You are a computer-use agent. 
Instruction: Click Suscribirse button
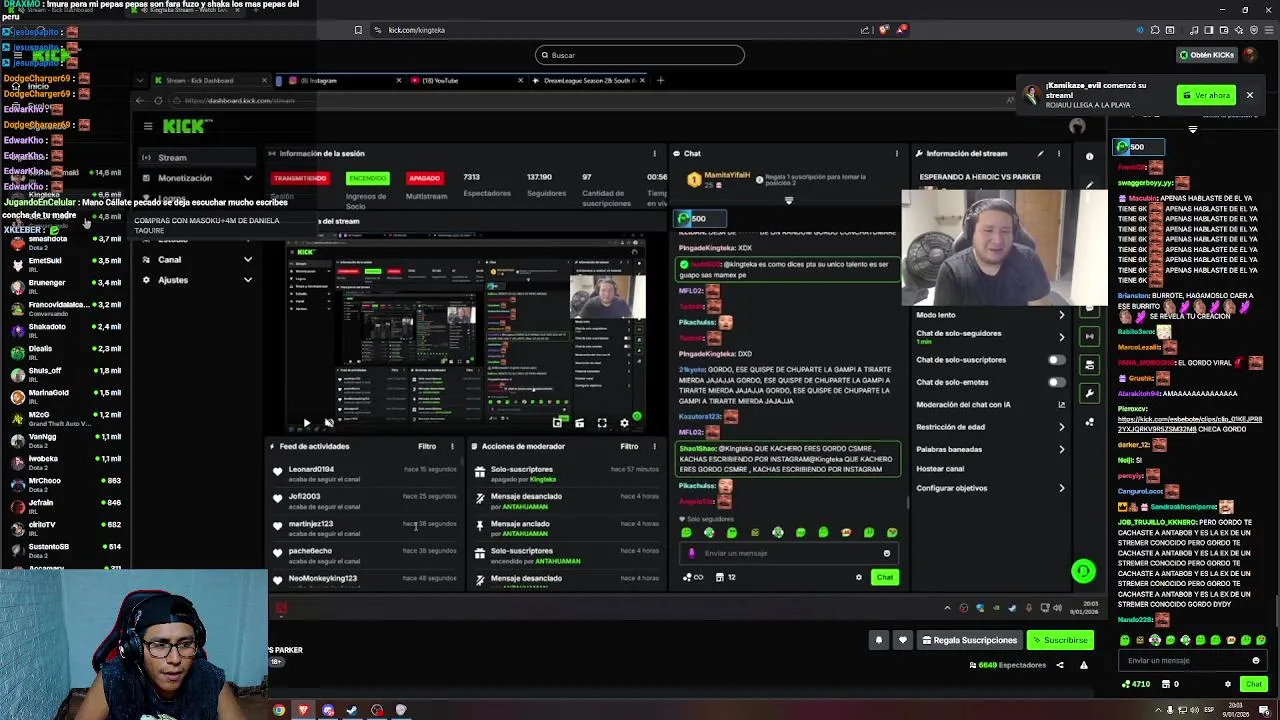tap(1060, 640)
